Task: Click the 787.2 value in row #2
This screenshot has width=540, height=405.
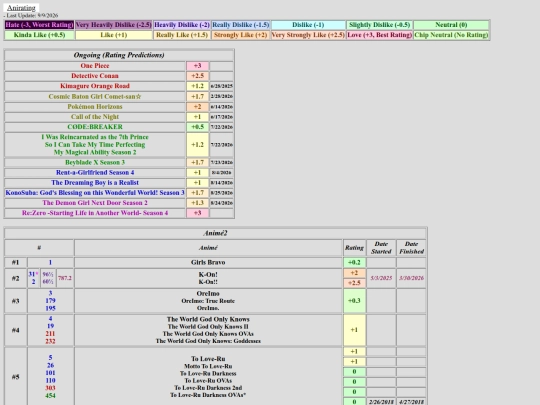Action: (x=65, y=278)
